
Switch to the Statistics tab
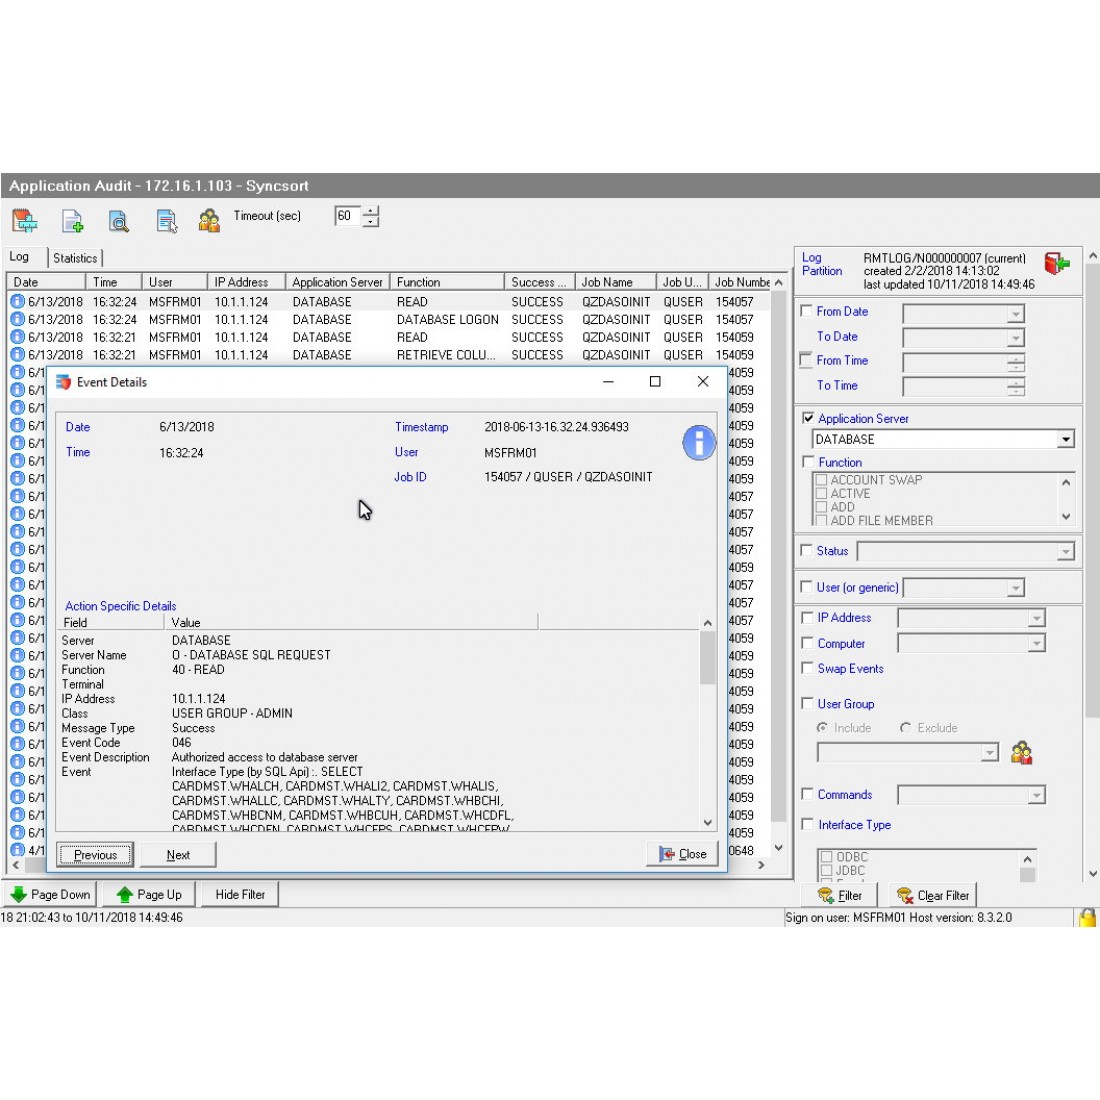pos(75,258)
